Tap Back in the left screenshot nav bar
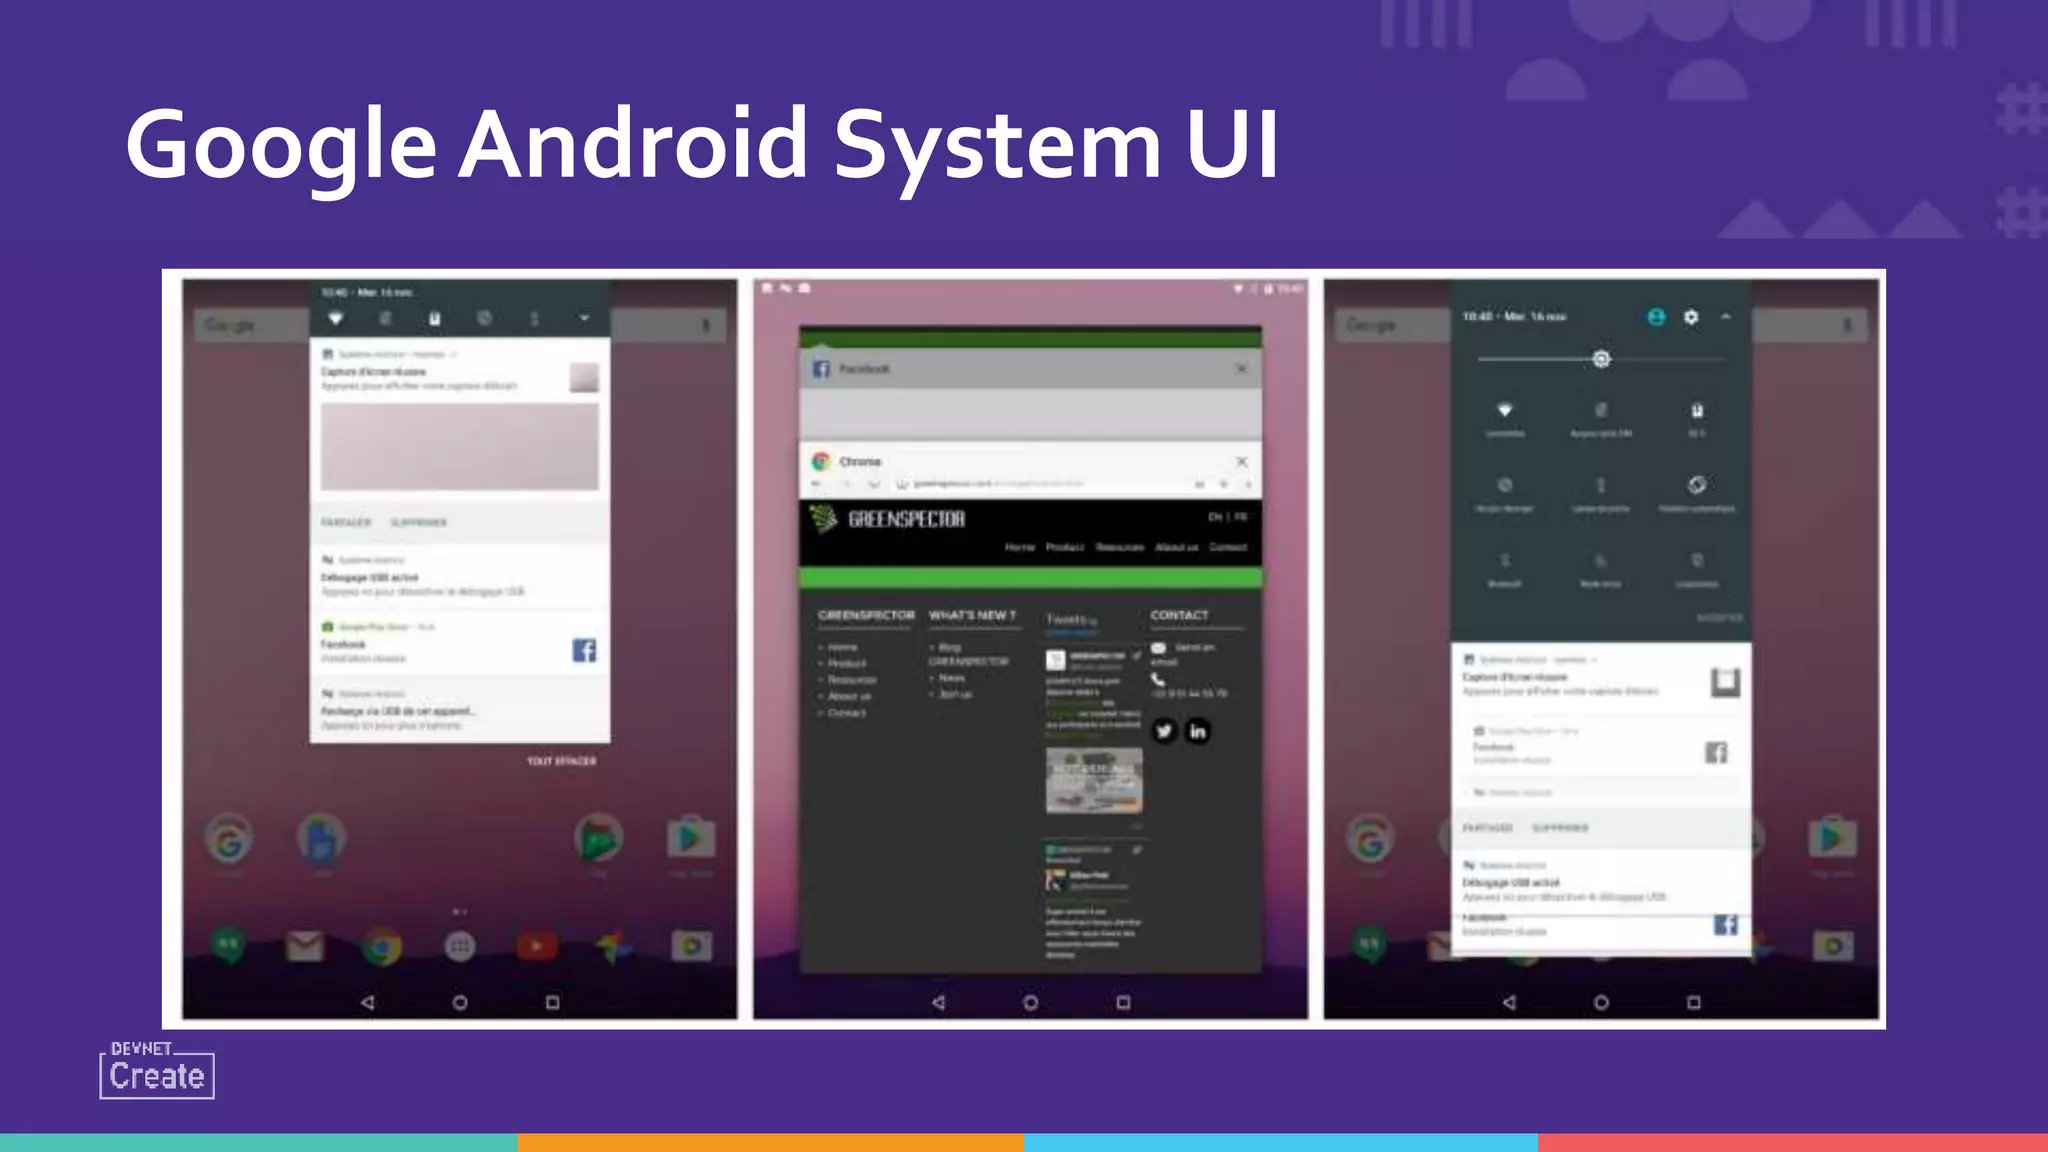Viewport: 2048px width, 1152px height. (367, 1002)
